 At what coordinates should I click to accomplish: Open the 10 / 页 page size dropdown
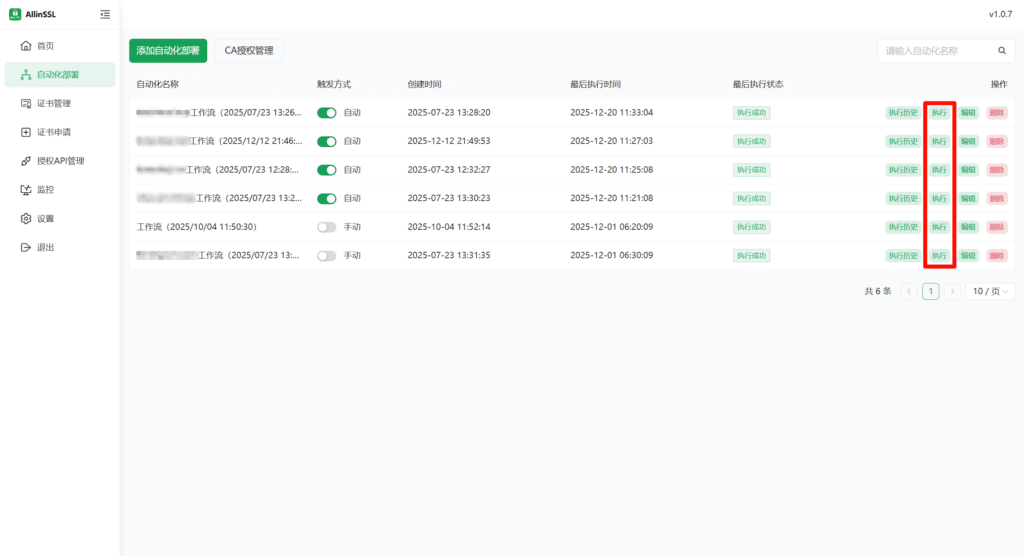coord(990,291)
